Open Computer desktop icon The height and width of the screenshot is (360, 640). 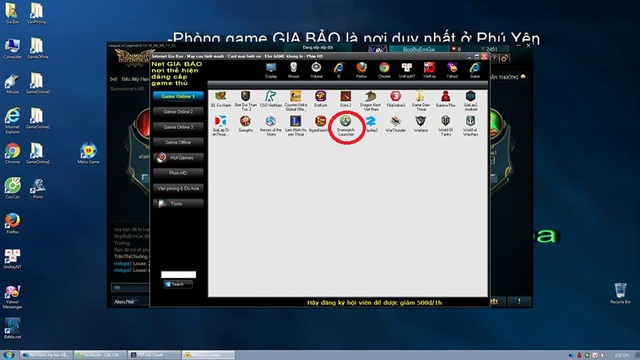[x=12, y=49]
